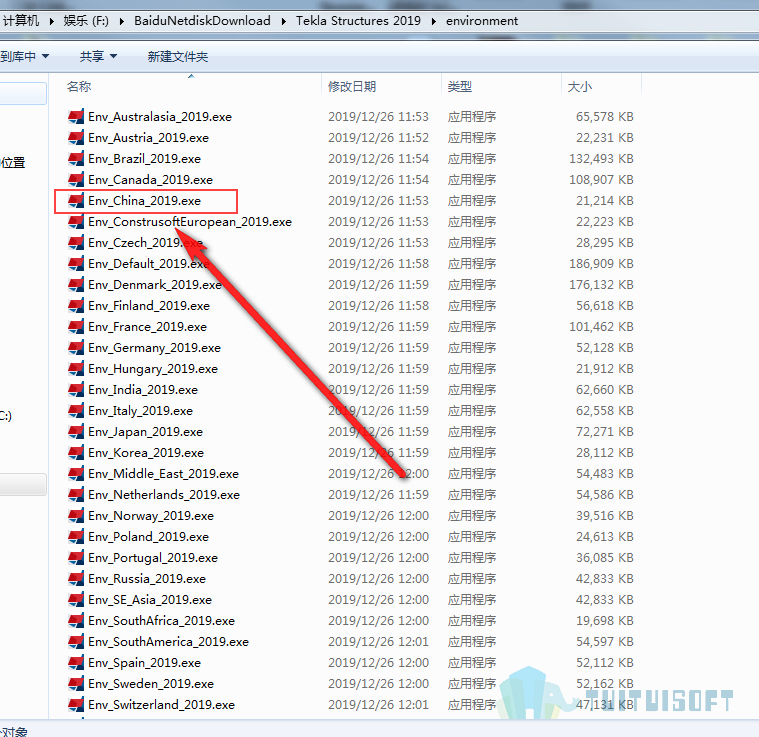The width and height of the screenshot is (759, 737).
Task: Click the 2019/12/26 11:52 date of Env_Austria
Action: [x=379, y=137]
